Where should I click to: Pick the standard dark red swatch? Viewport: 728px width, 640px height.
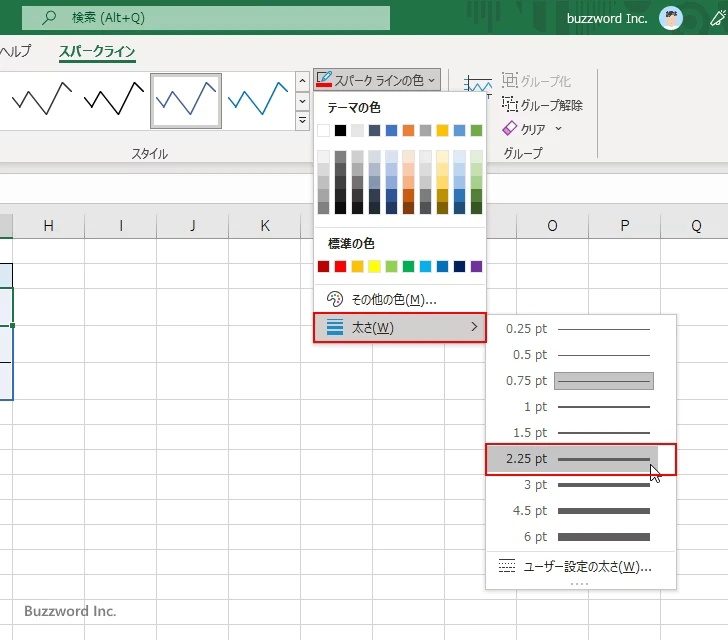click(x=324, y=266)
